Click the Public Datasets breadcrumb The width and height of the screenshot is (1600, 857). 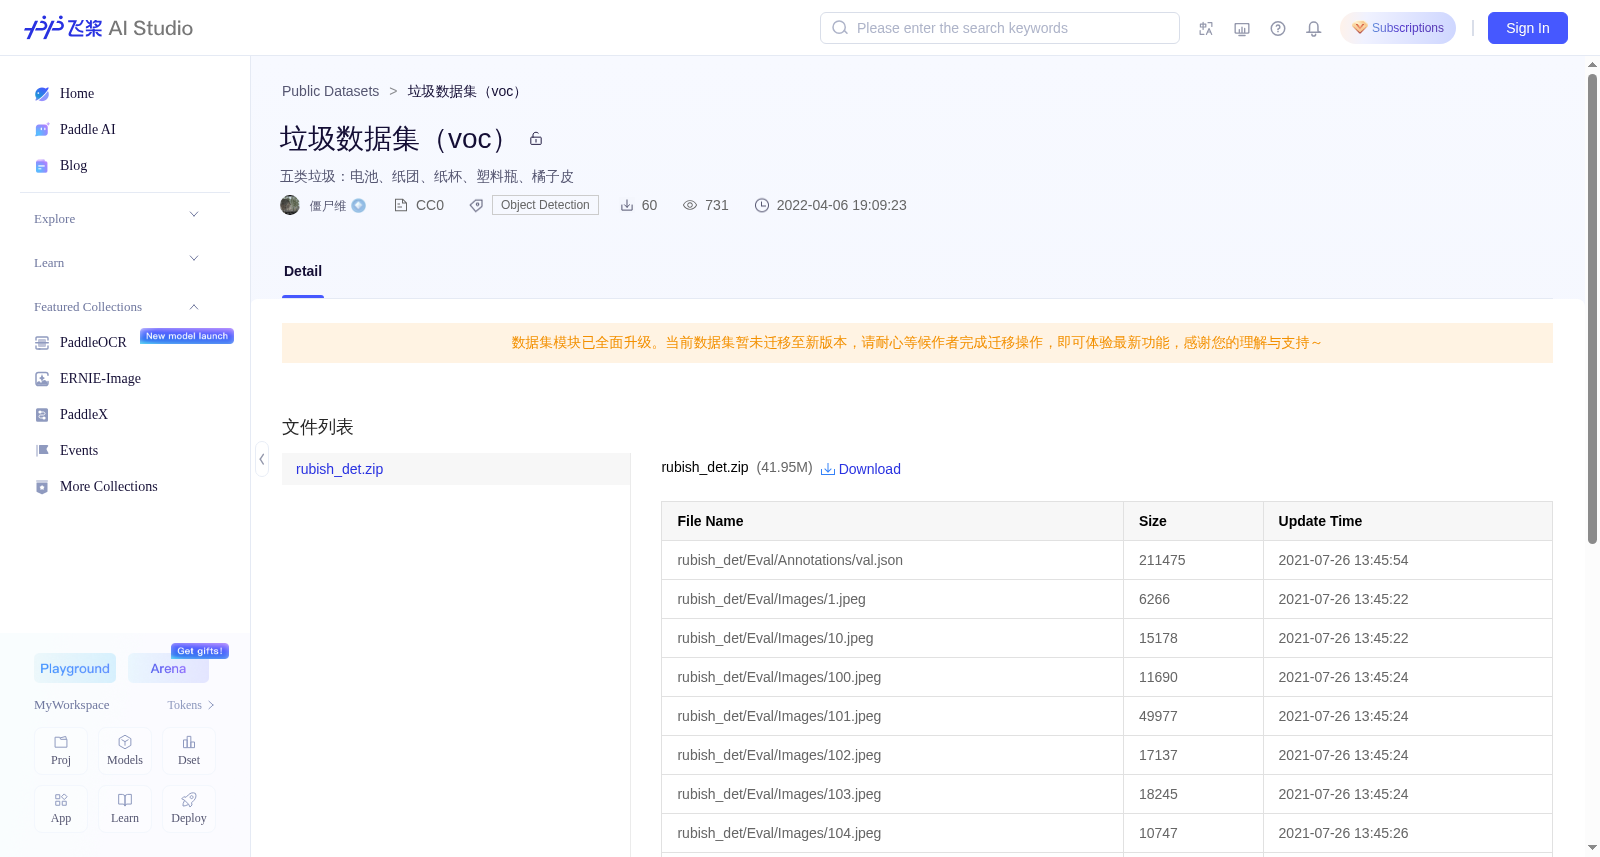coord(330,91)
